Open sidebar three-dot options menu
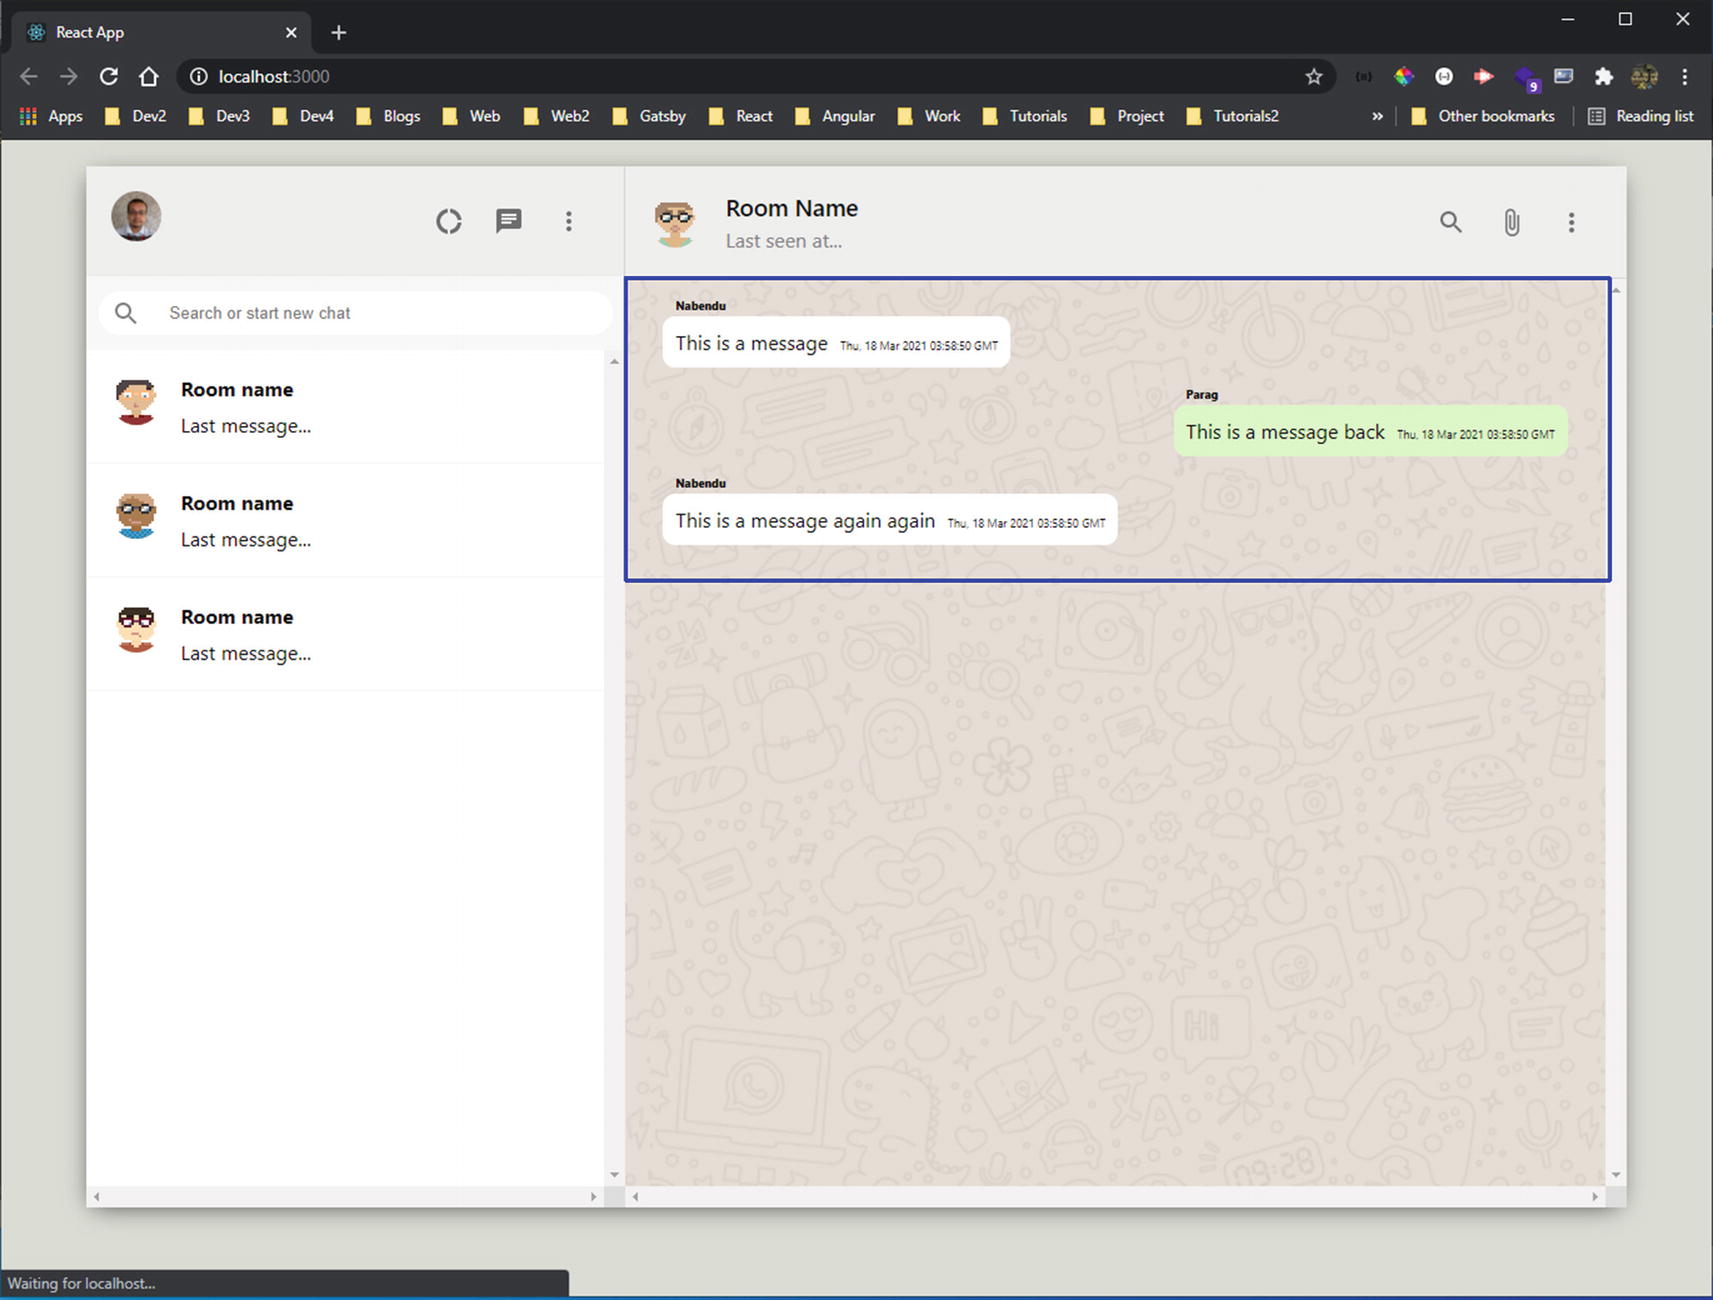 pos(568,221)
